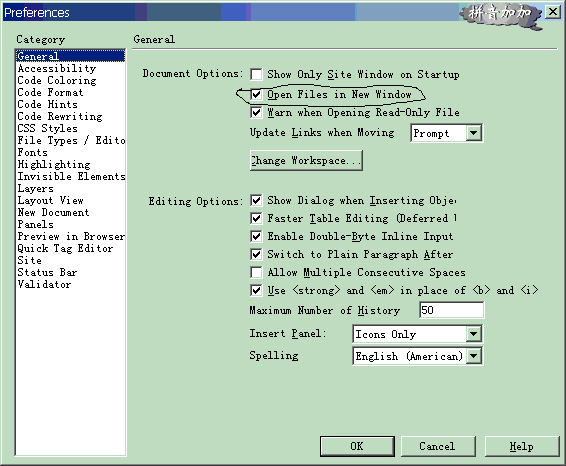Select Invisible Elements in category list

pyautogui.click(x=71, y=176)
